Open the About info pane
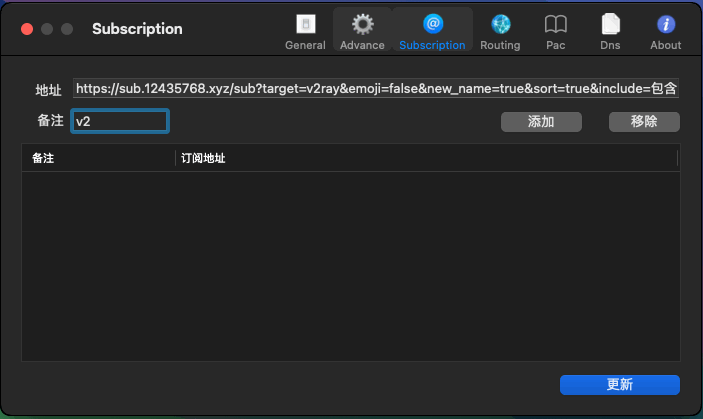This screenshot has height=419, width=703. [665, 31]
